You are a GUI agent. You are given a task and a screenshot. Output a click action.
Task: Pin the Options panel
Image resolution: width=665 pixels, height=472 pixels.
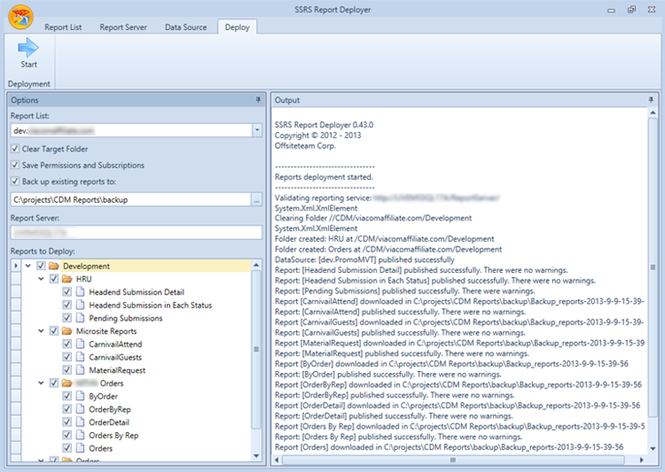tap(258, 100)
